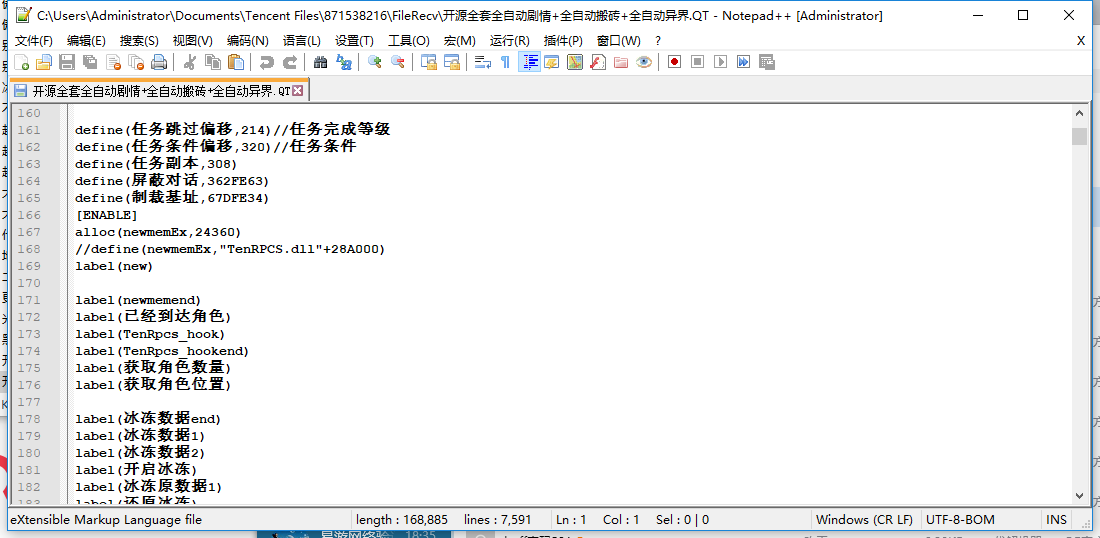Viewport: 1100px width, 538px height.
Task: Click the alloc(newmemEx,24360) line
Action: 158,231
